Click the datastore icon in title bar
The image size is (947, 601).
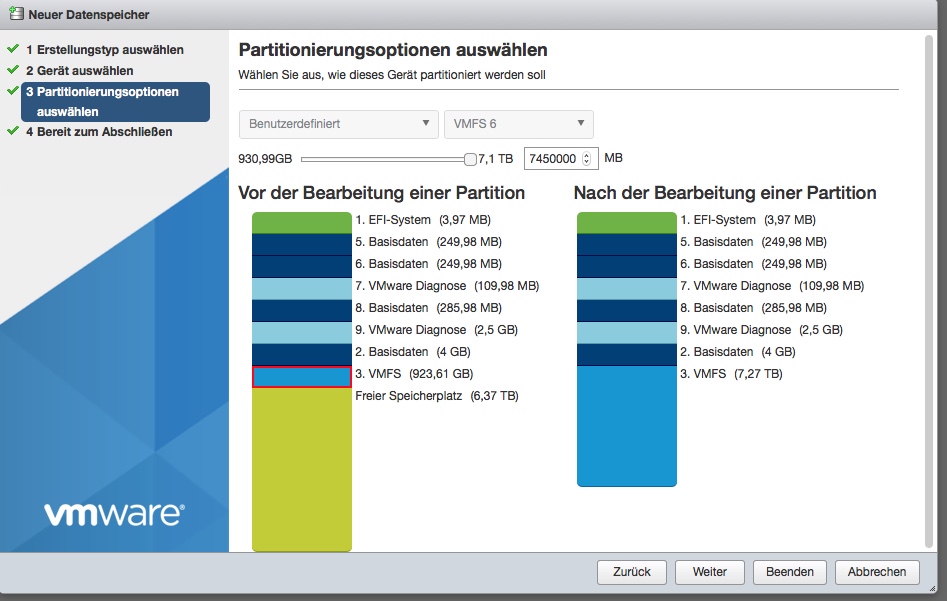[15, 14]
